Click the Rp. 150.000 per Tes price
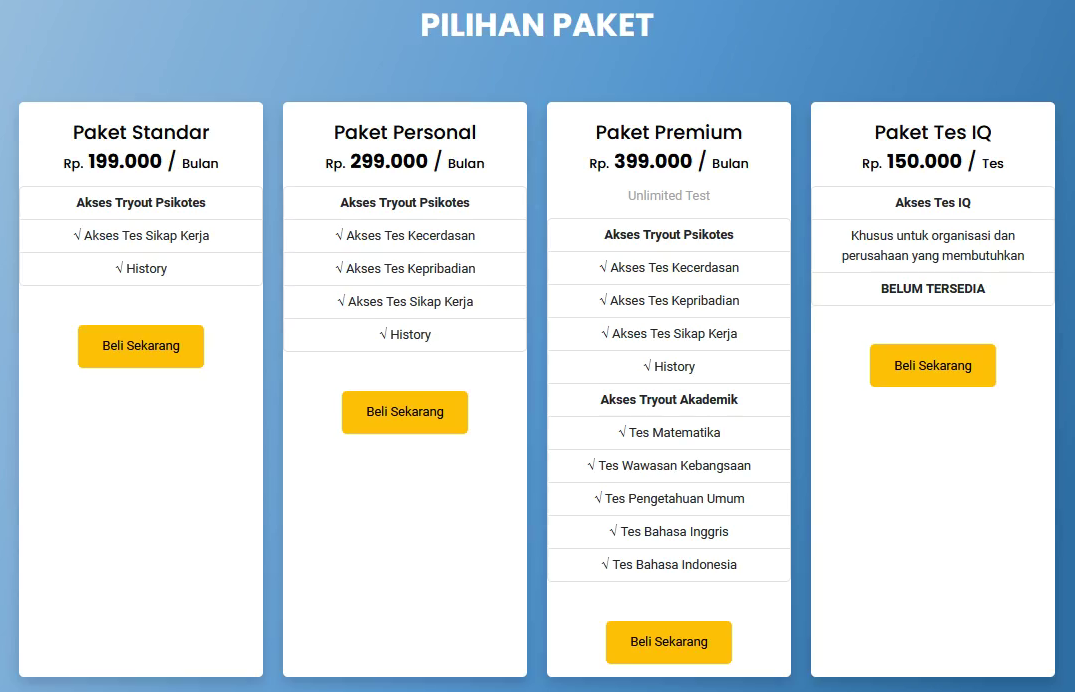 click(924, 162)
